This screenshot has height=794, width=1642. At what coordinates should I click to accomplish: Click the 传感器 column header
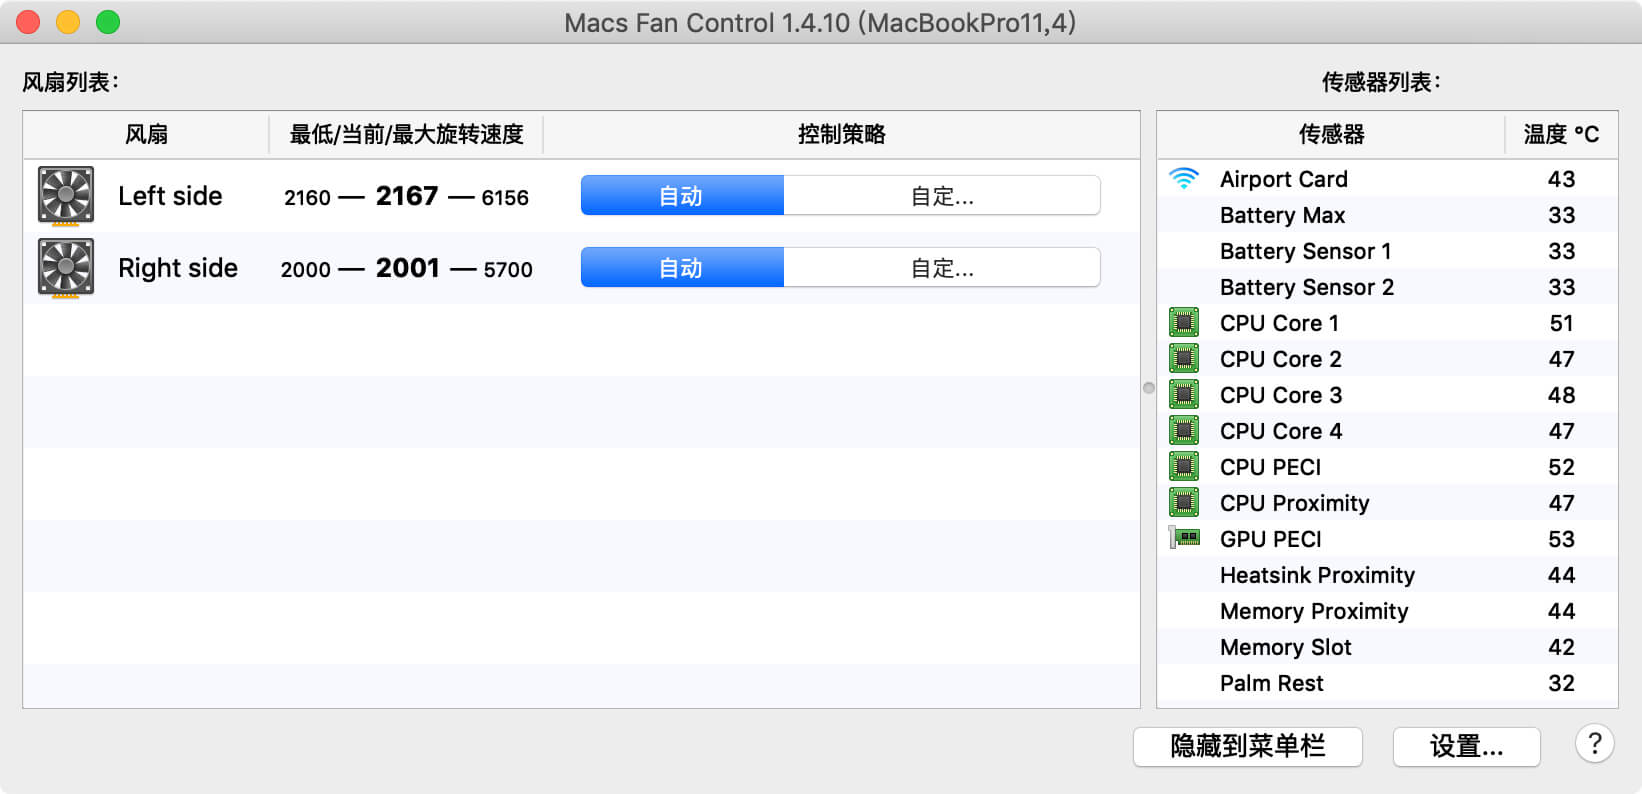(1331, 134)
